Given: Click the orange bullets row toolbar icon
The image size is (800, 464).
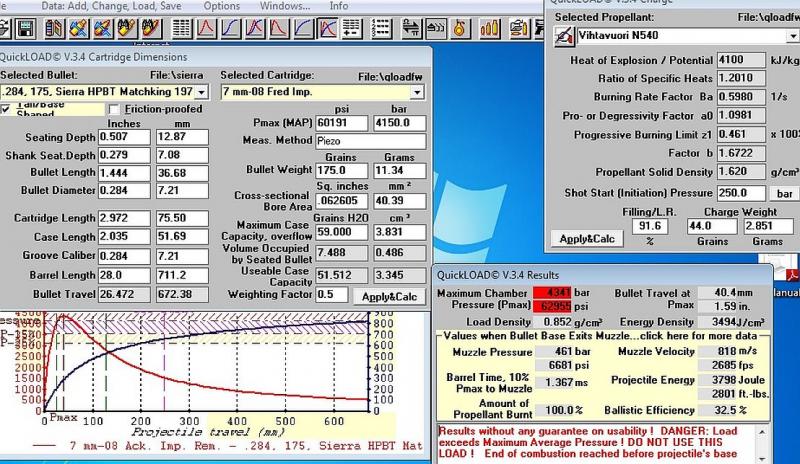Looking at the screenshot, I should coord(489,29).
